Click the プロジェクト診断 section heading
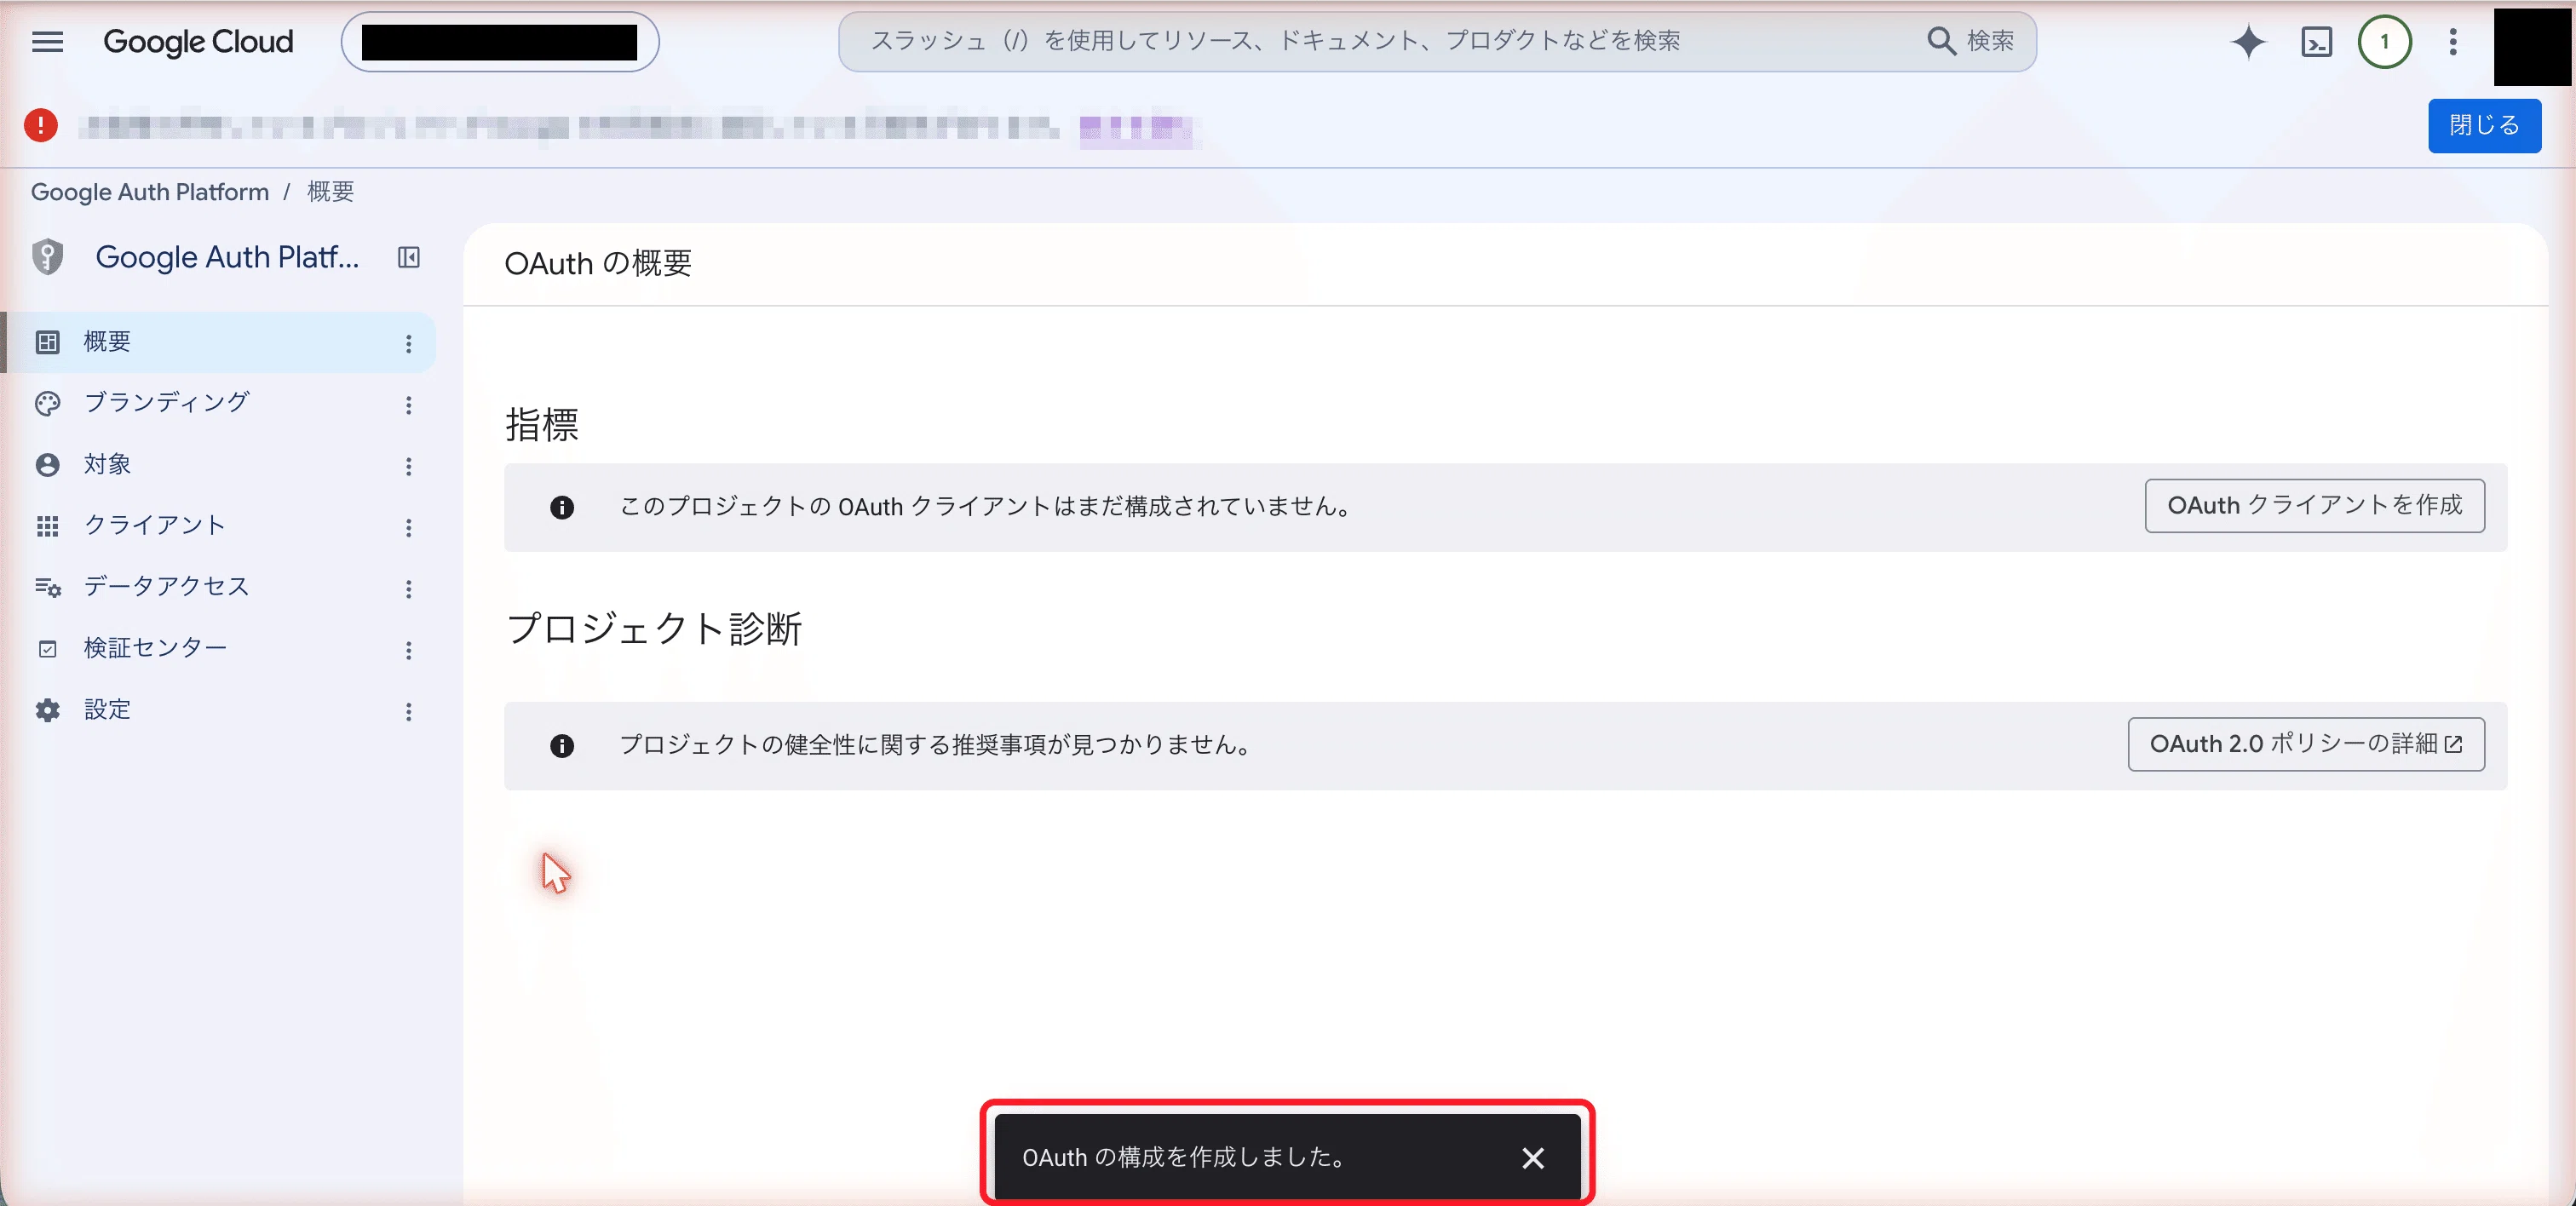 point(654,629)
